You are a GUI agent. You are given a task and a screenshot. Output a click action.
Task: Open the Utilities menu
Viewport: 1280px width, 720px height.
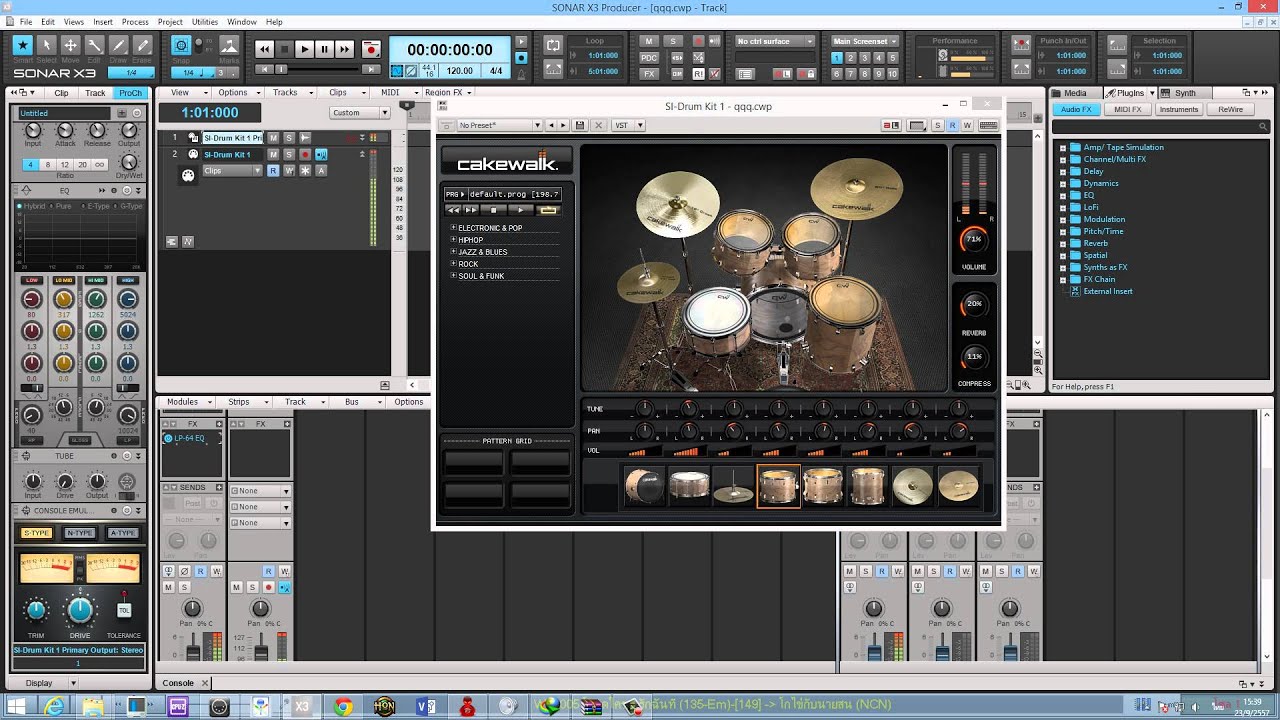pyautogui.click(x=205, y=21)
